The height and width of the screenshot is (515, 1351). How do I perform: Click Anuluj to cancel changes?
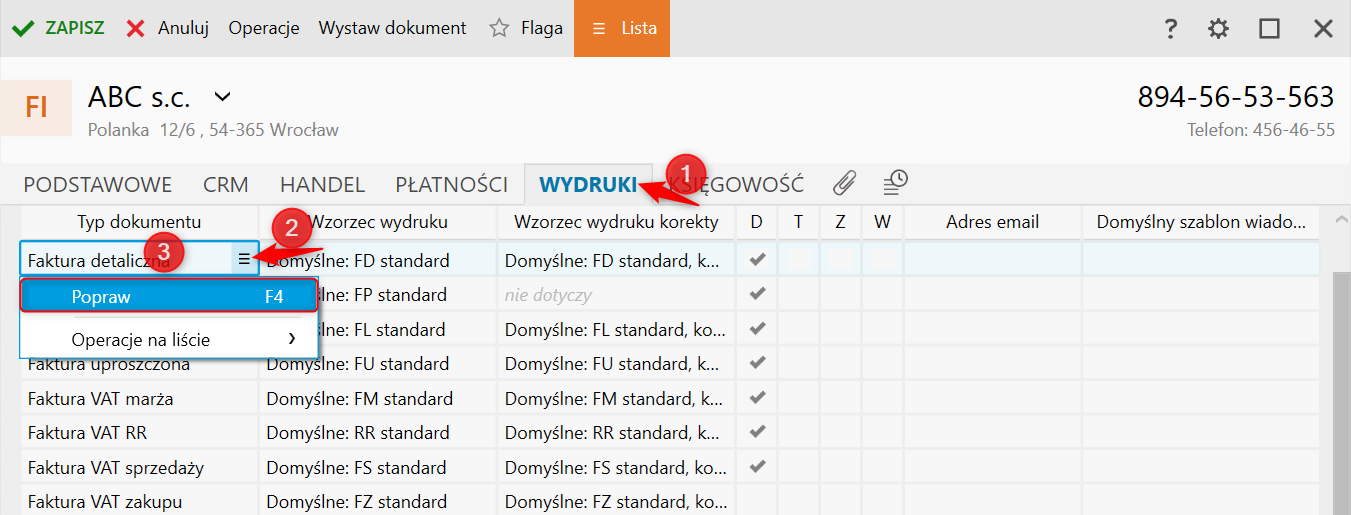pos(167,28)
